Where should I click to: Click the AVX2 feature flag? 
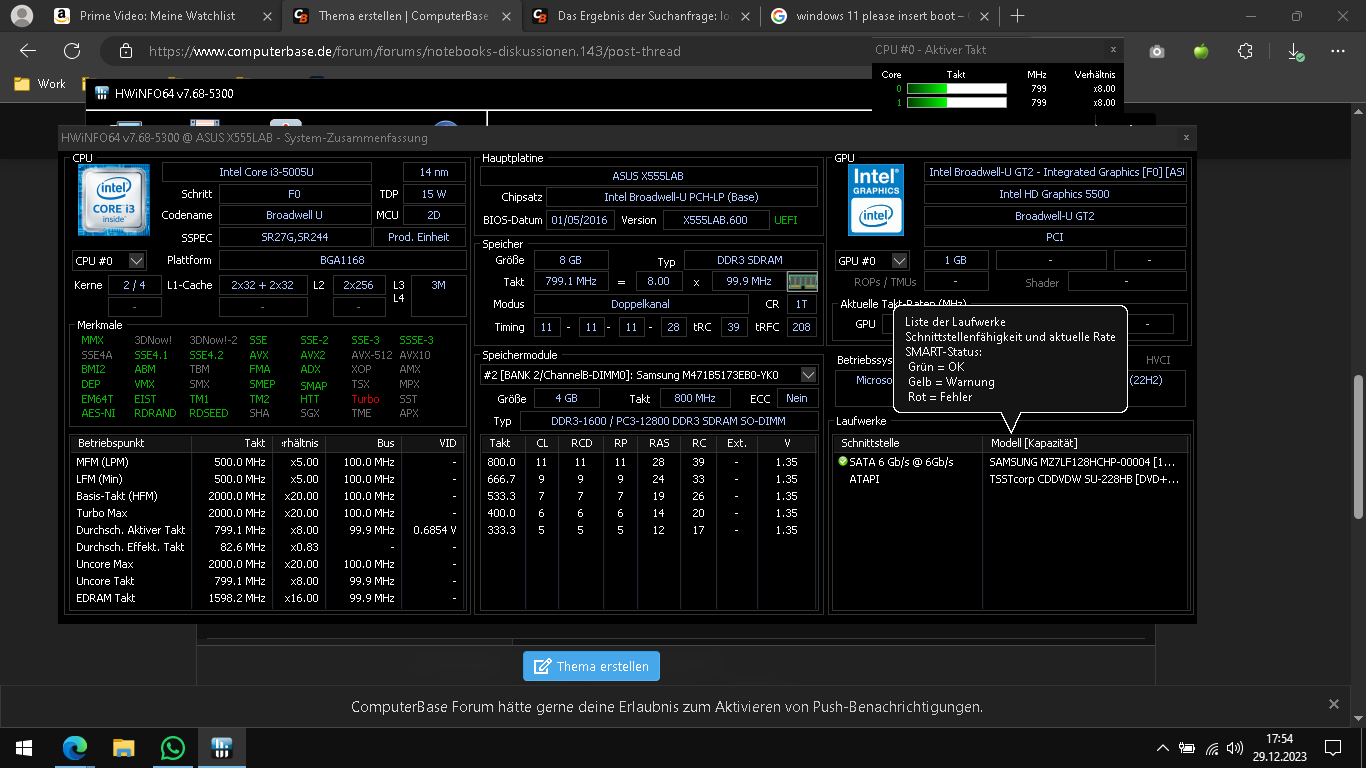pos(312,355)
